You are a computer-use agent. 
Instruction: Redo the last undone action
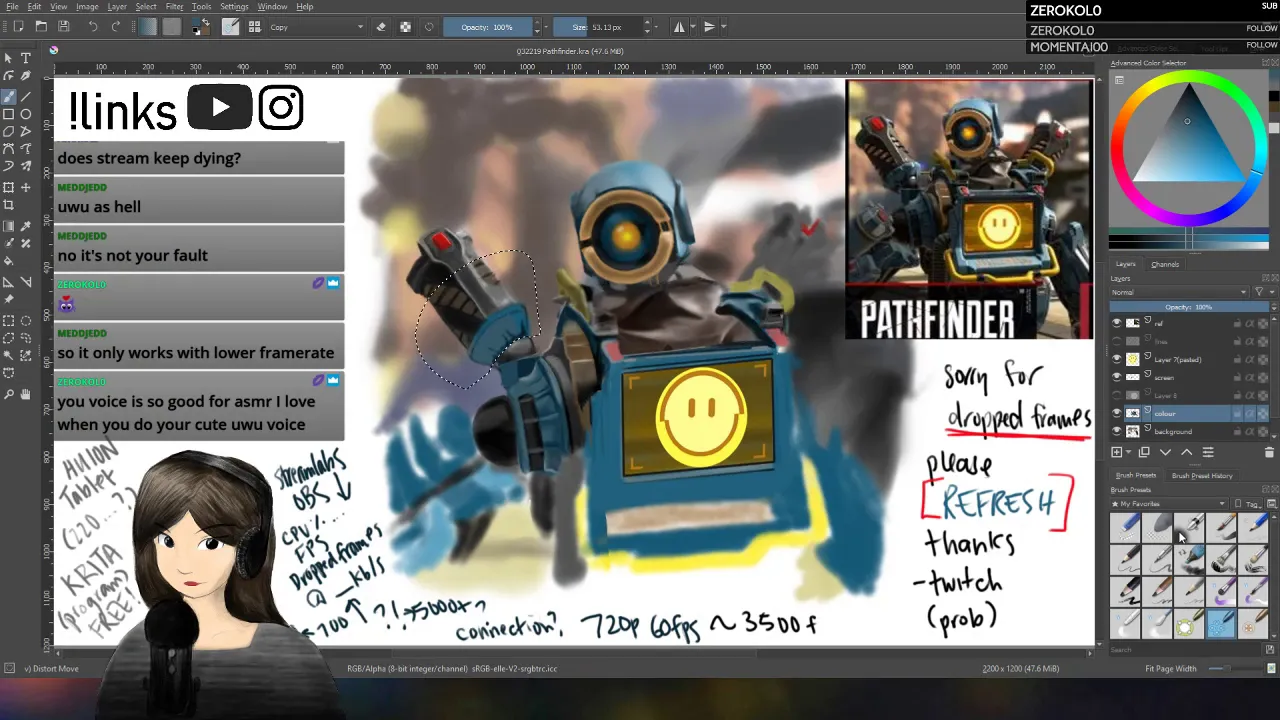[x=116, y=27]
